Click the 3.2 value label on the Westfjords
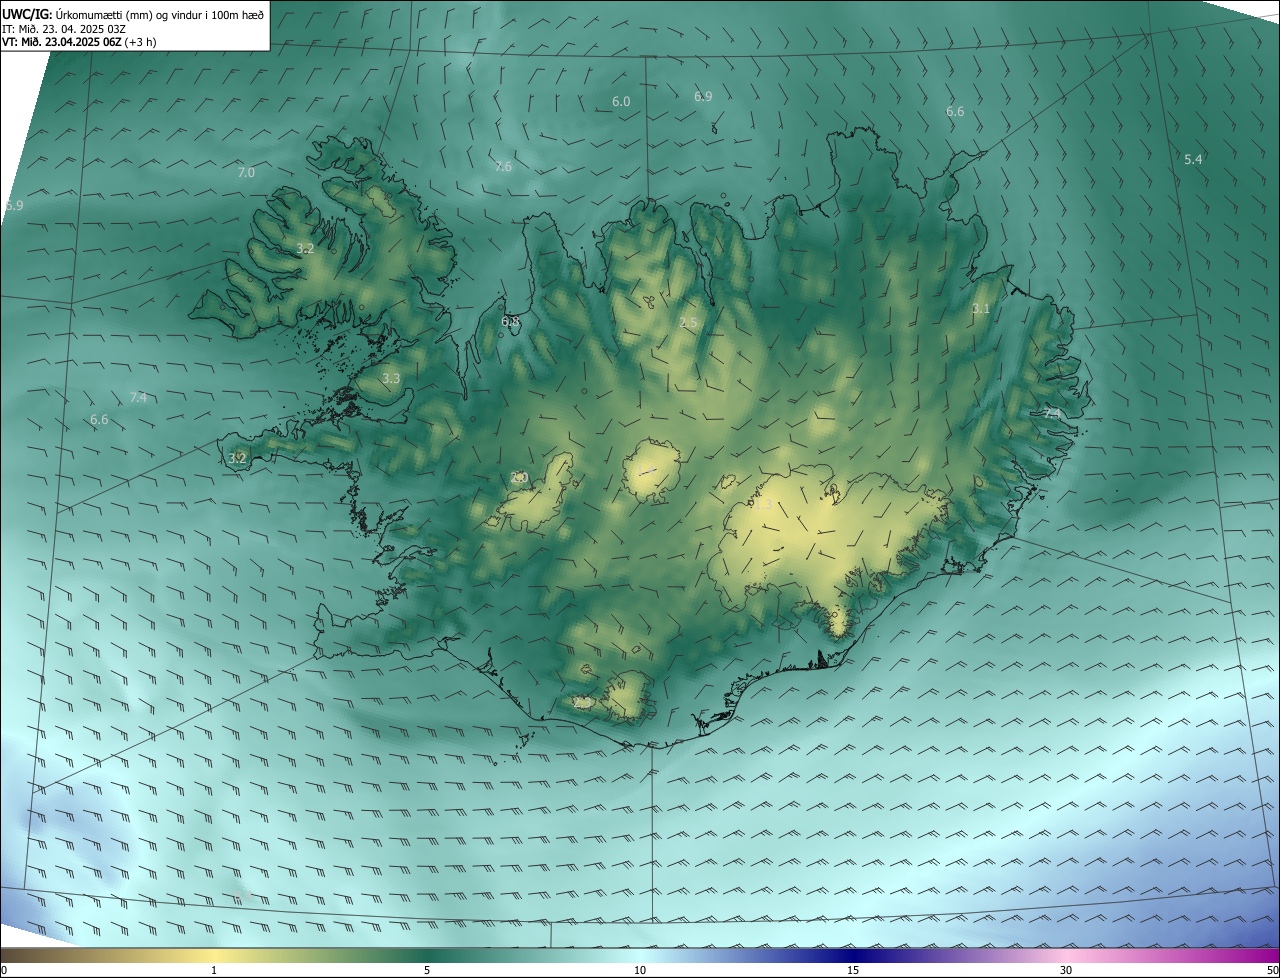This screenshot has width=1280, height=978. pyautogui.click(x=306, y=249)
